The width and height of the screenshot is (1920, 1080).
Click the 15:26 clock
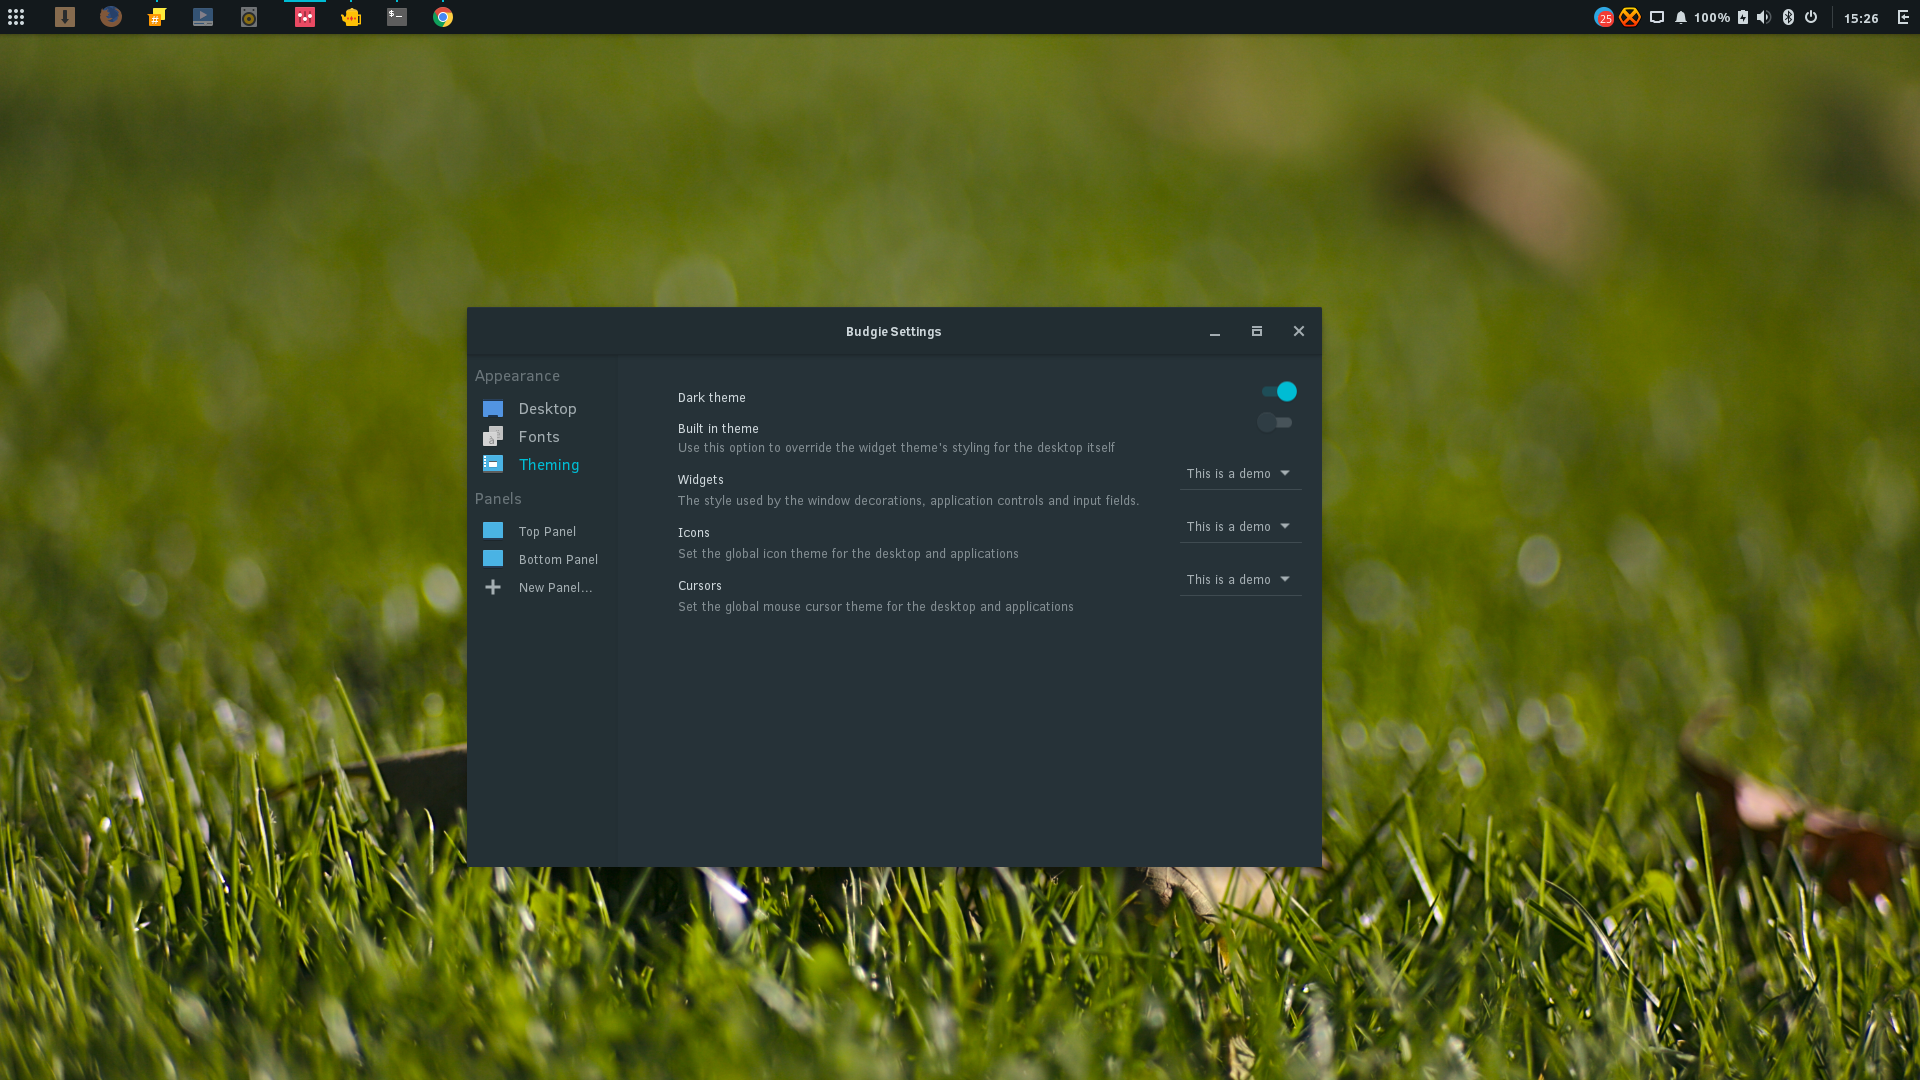click(x=1861, y=18)
